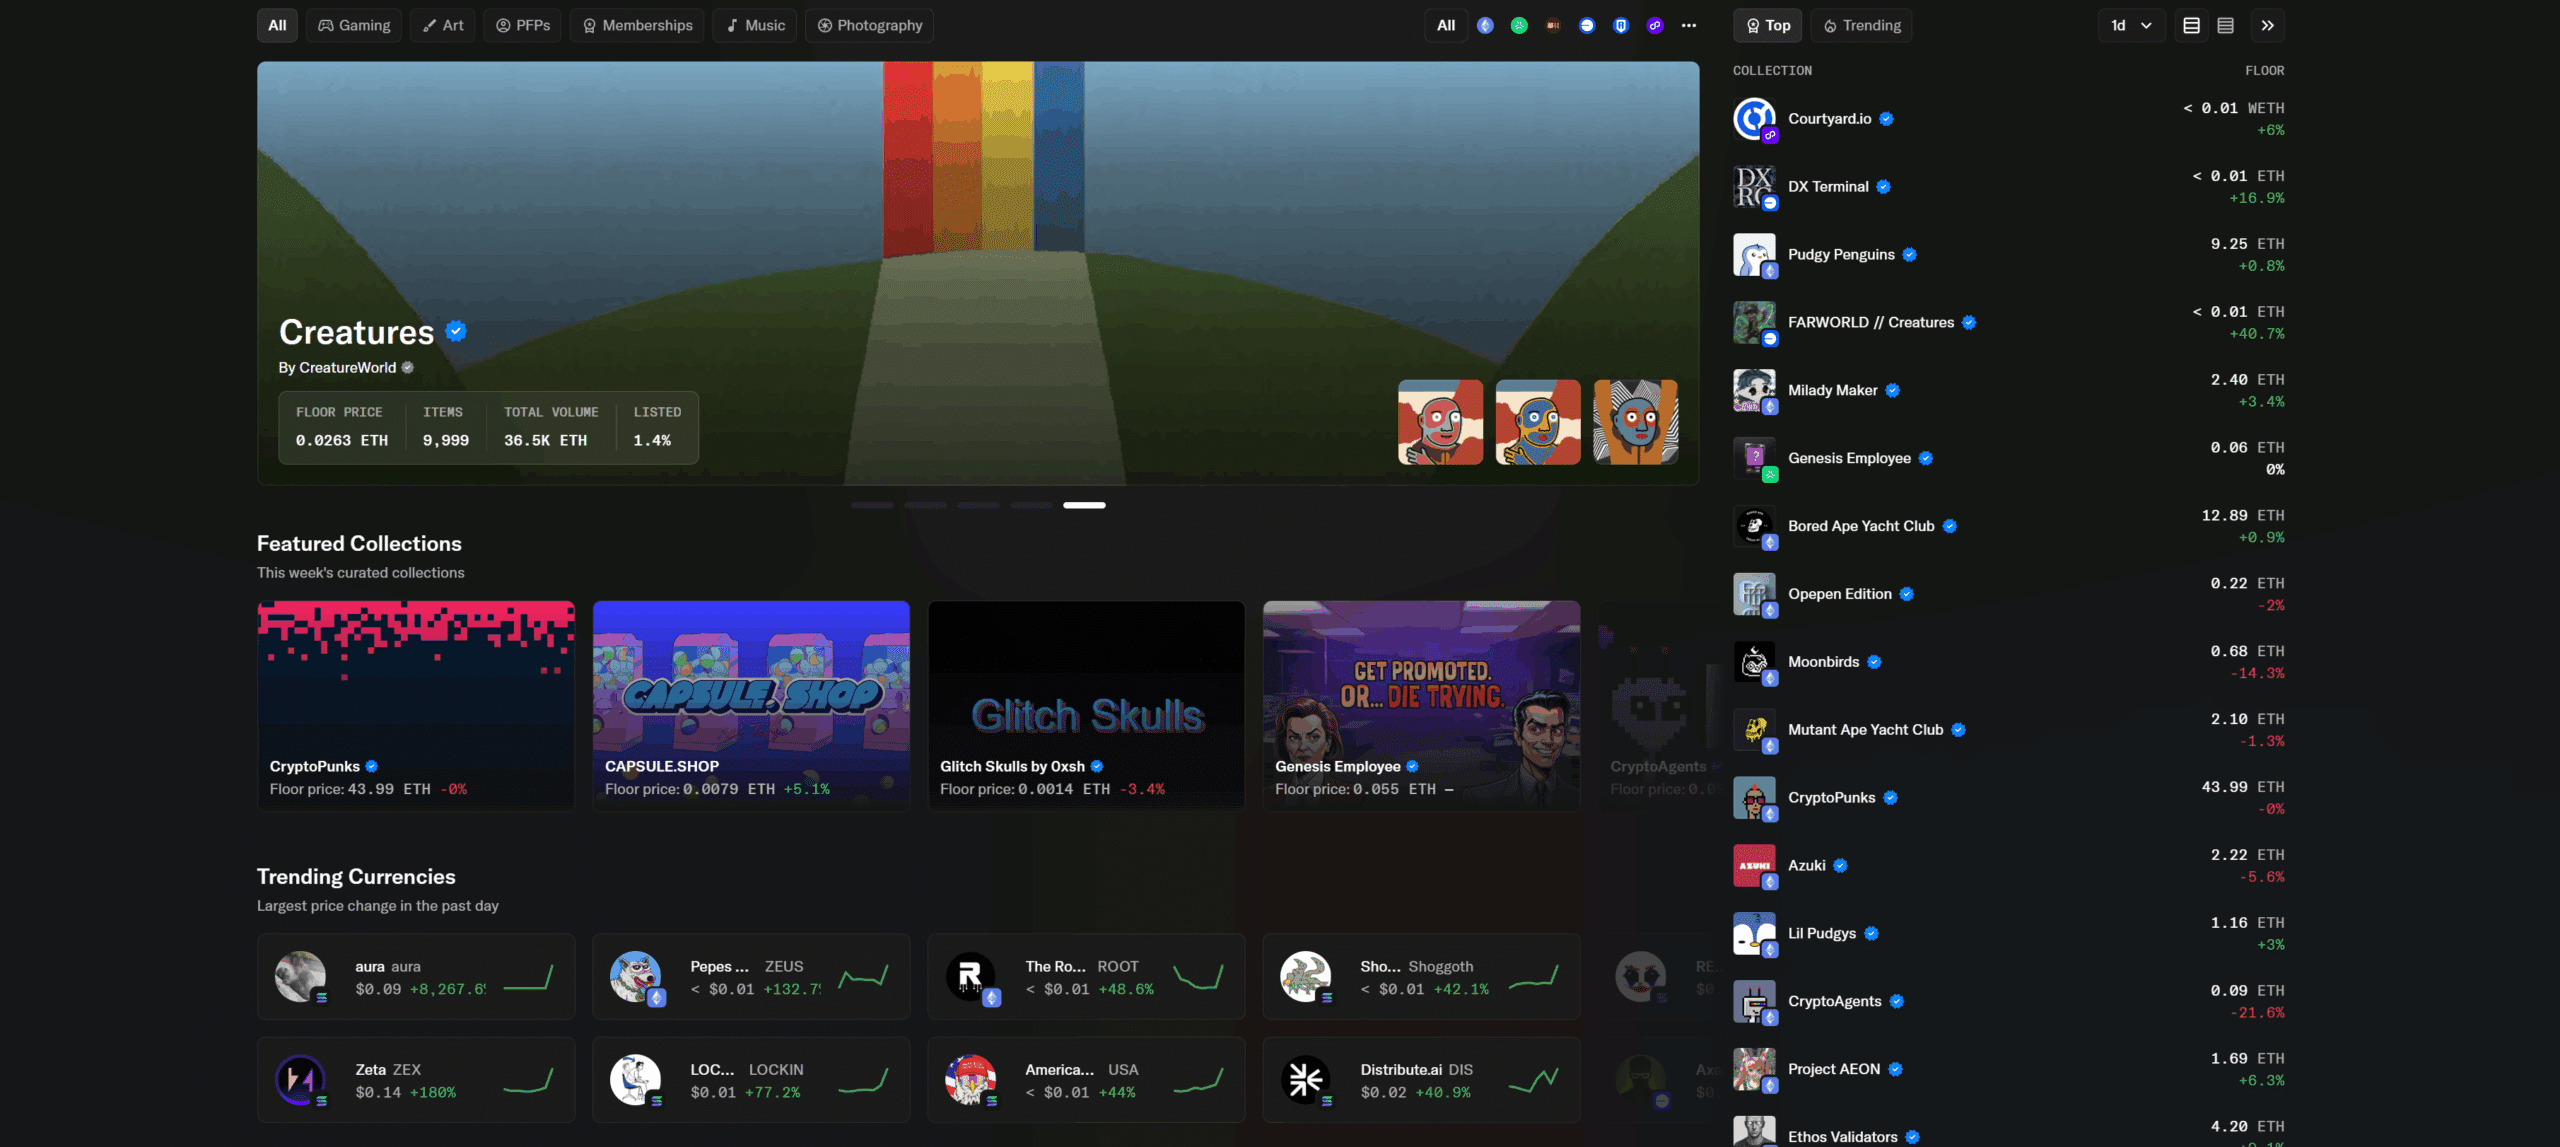Select the fifth carousel slide indicator
This screenshot has width=2560, height=1147.
point(1084,505)
